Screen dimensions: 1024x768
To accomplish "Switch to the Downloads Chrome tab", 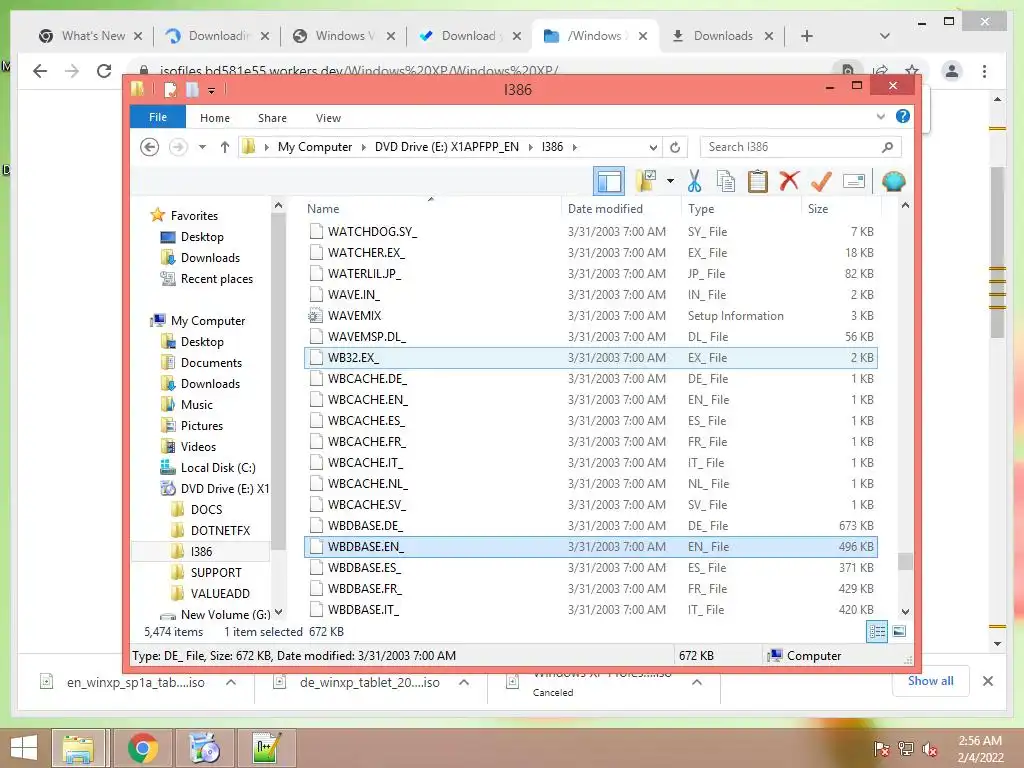I will coord(722,36).
